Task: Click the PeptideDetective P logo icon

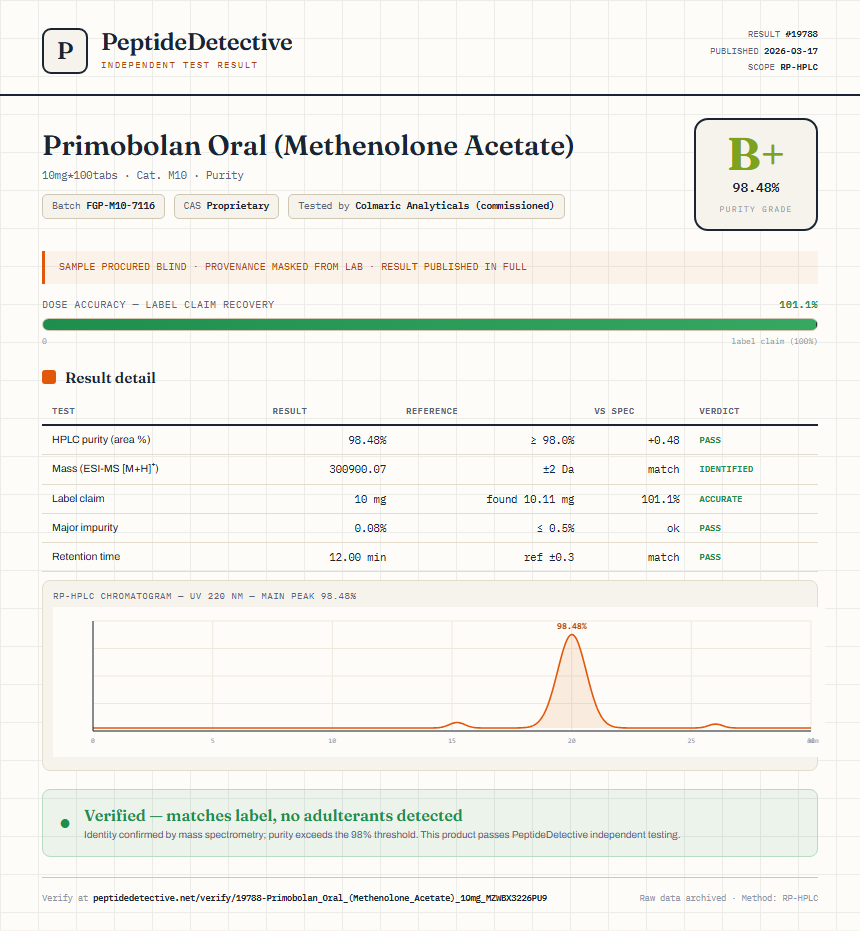Action: click(x=65, y=51)
